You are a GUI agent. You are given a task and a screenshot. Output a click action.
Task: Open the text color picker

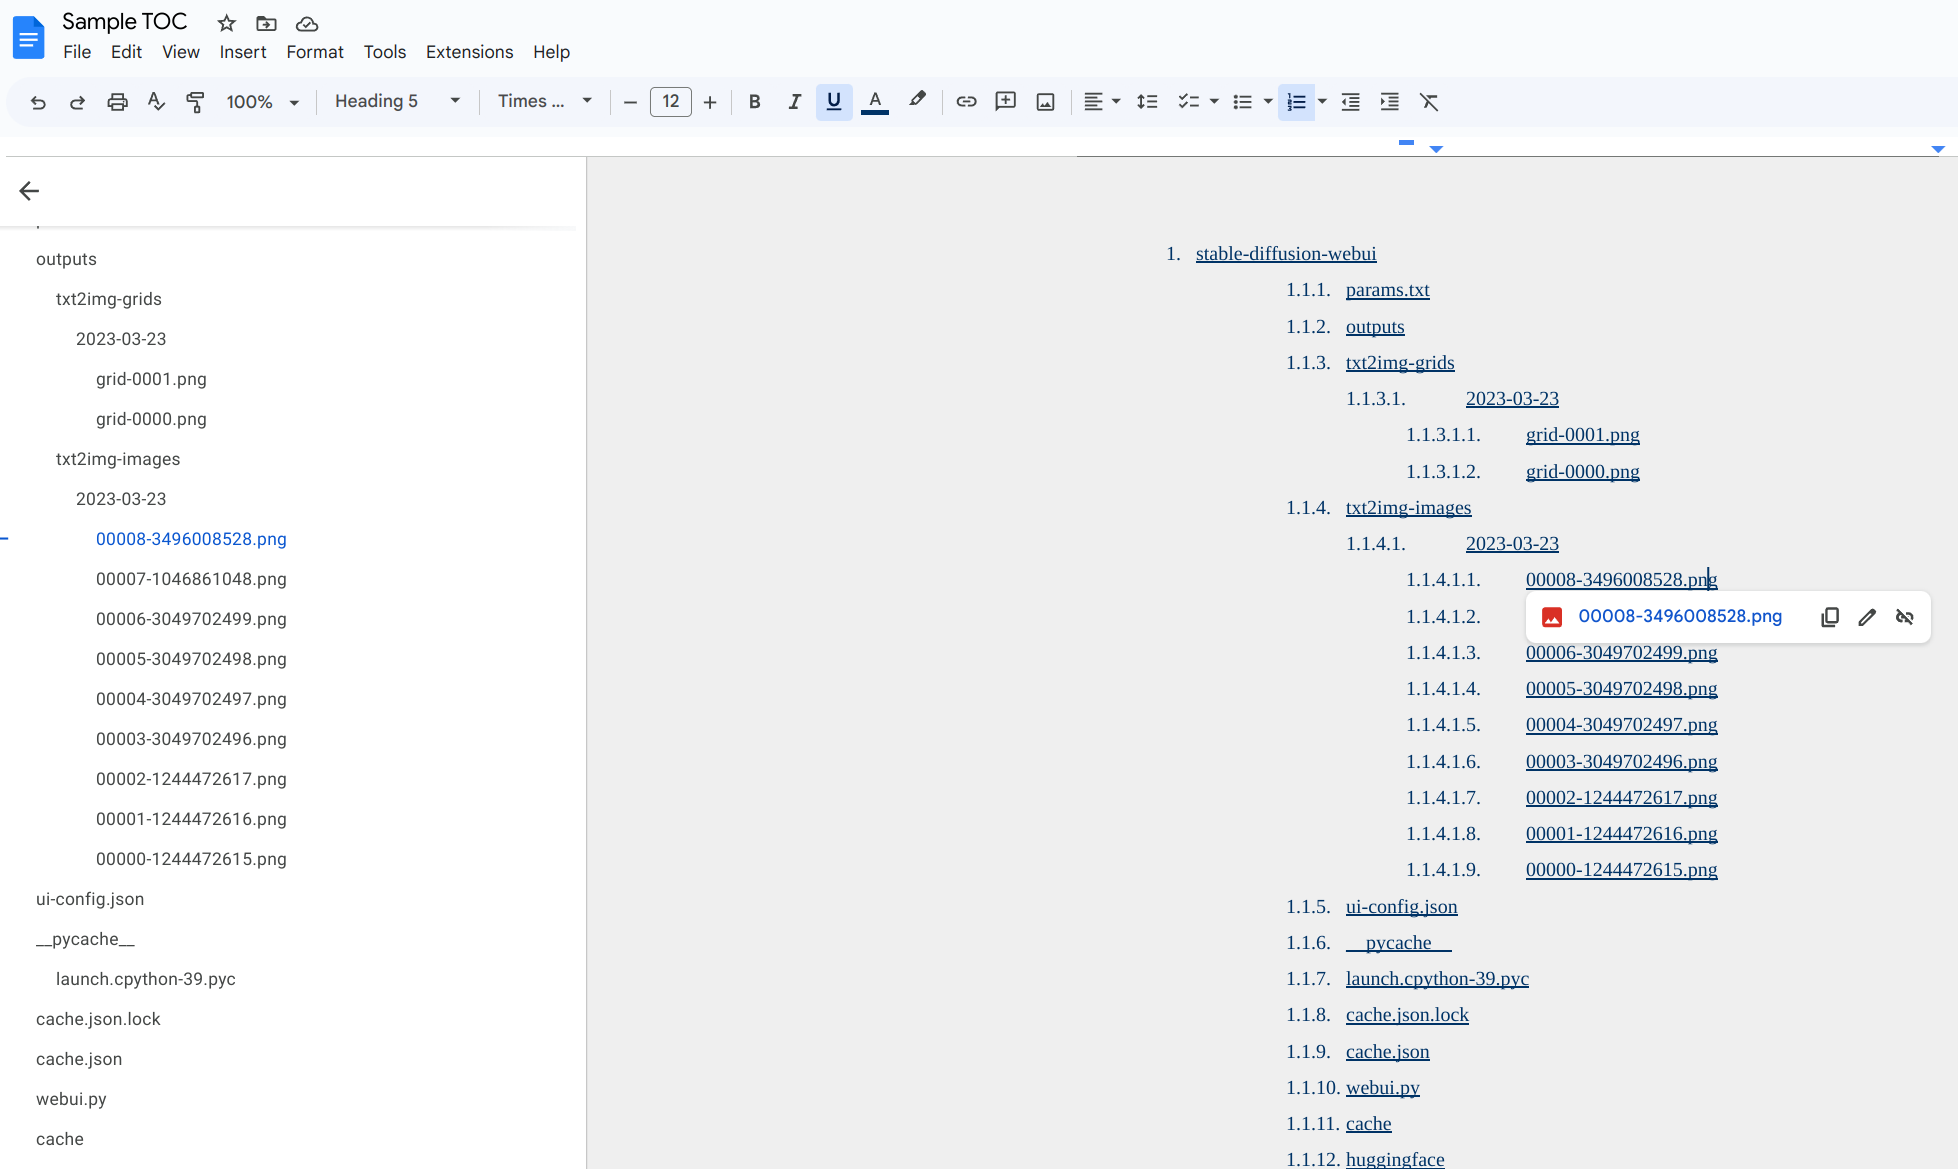click(x=875, y=102)
